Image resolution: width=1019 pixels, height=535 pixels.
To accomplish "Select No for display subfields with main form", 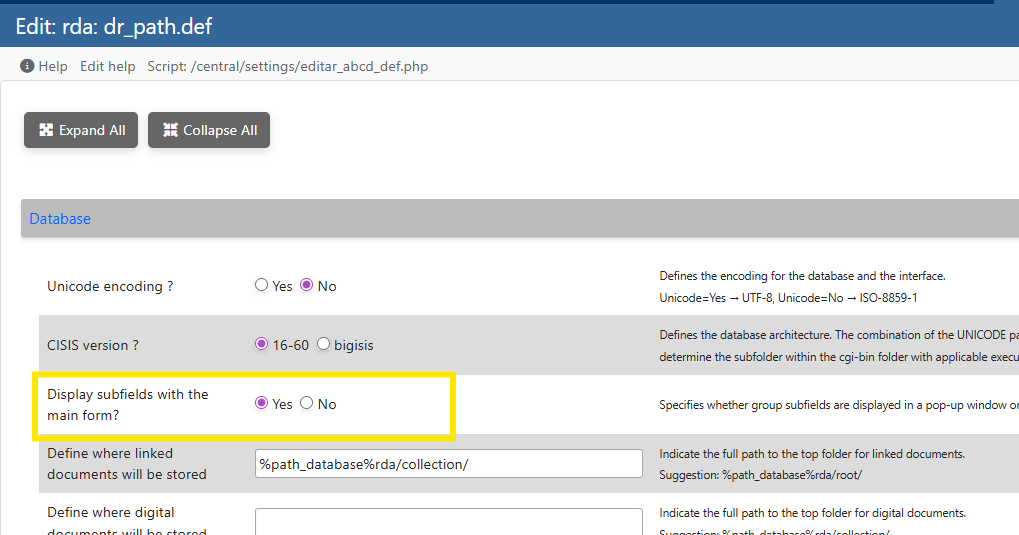I will 307,403.
